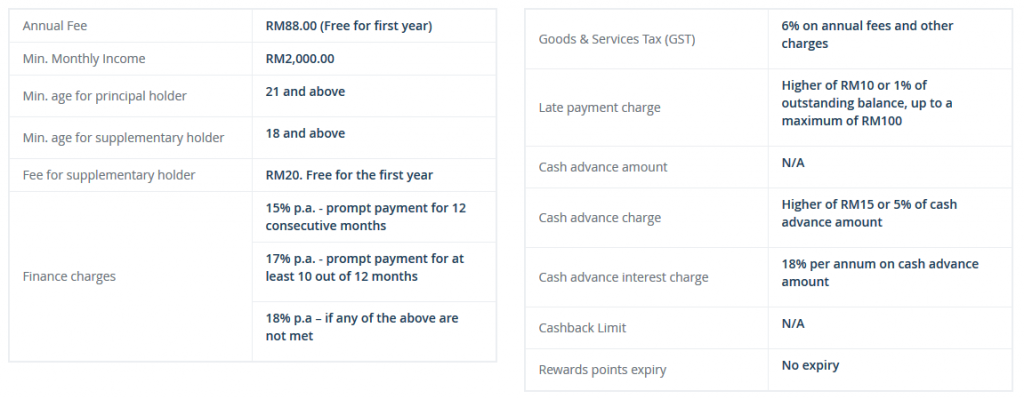This screenshot has width=1024, height=399.
Task: Click the Cash advance charge label
Action: click(600, 218)
